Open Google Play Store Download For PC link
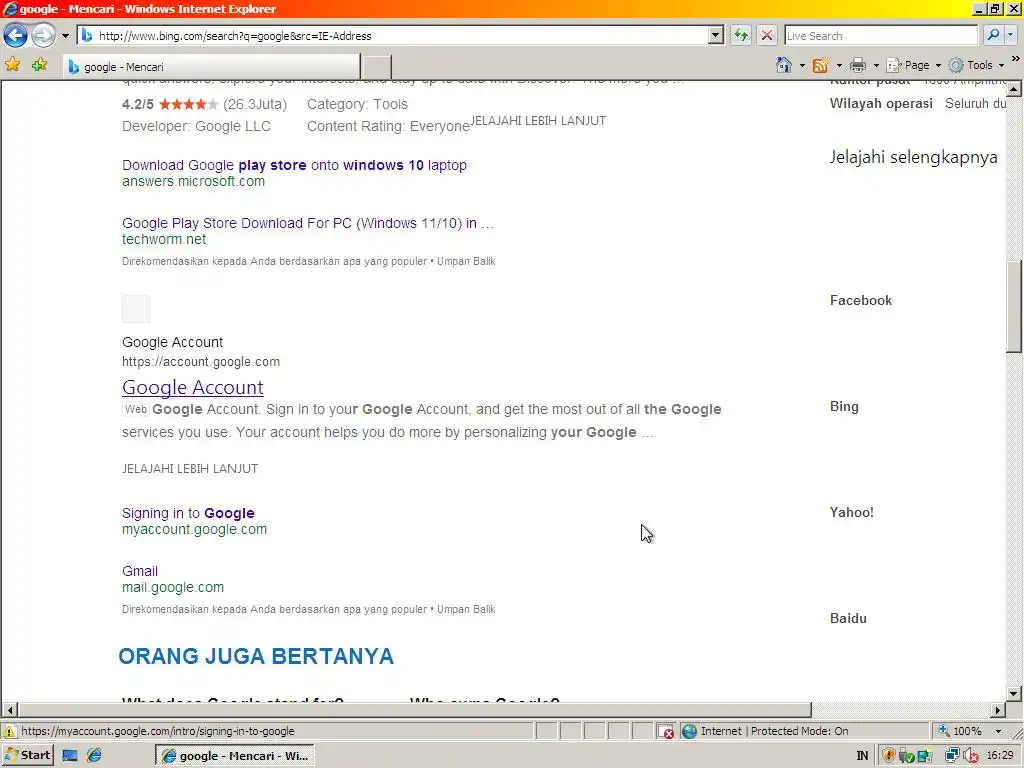 point(308,223)
